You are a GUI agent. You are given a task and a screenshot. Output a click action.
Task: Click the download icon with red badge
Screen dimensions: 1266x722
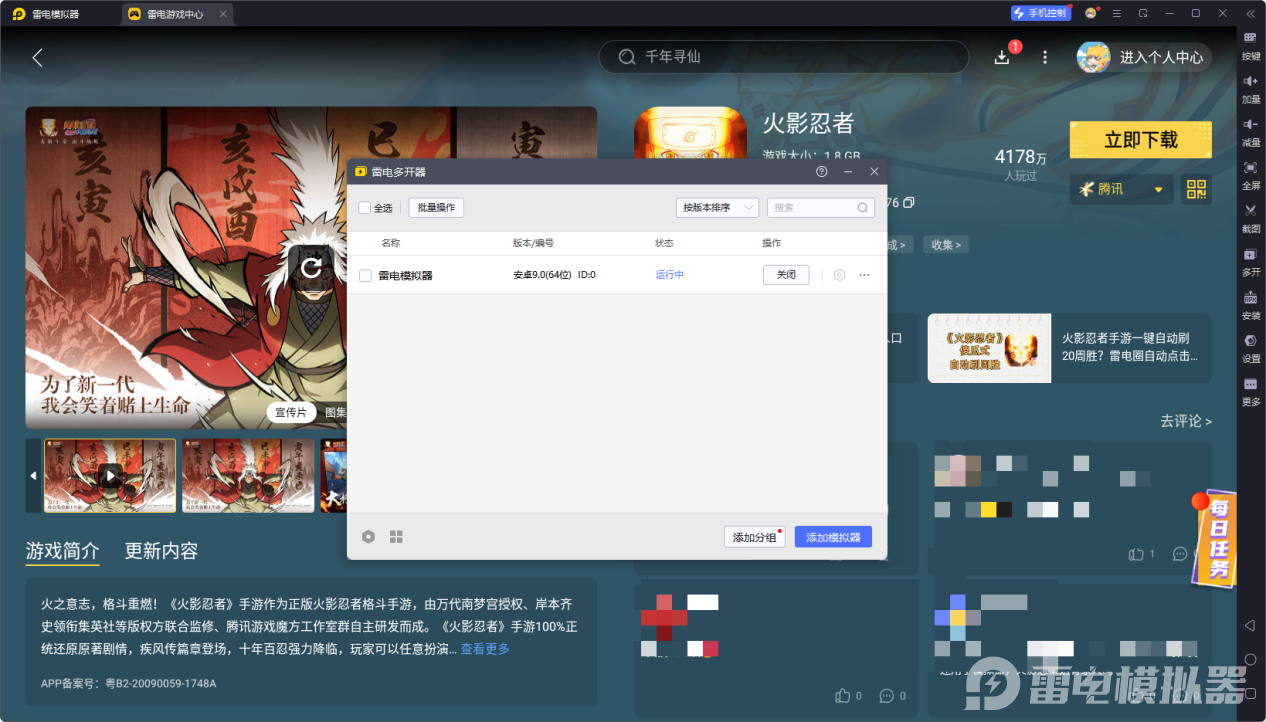pos(1001,57)
